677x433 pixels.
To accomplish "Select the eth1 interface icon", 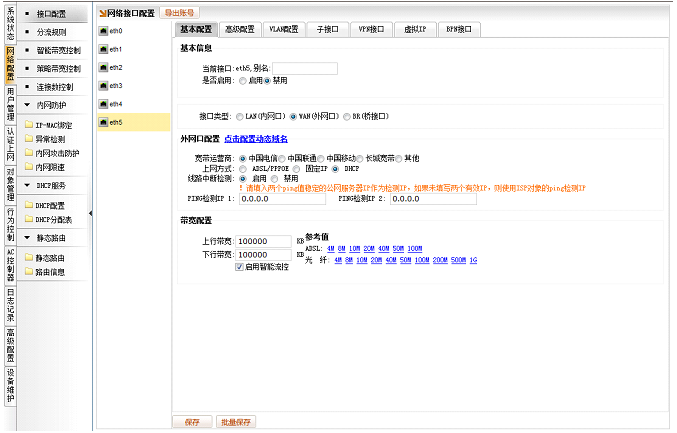I will click(103, 49).
